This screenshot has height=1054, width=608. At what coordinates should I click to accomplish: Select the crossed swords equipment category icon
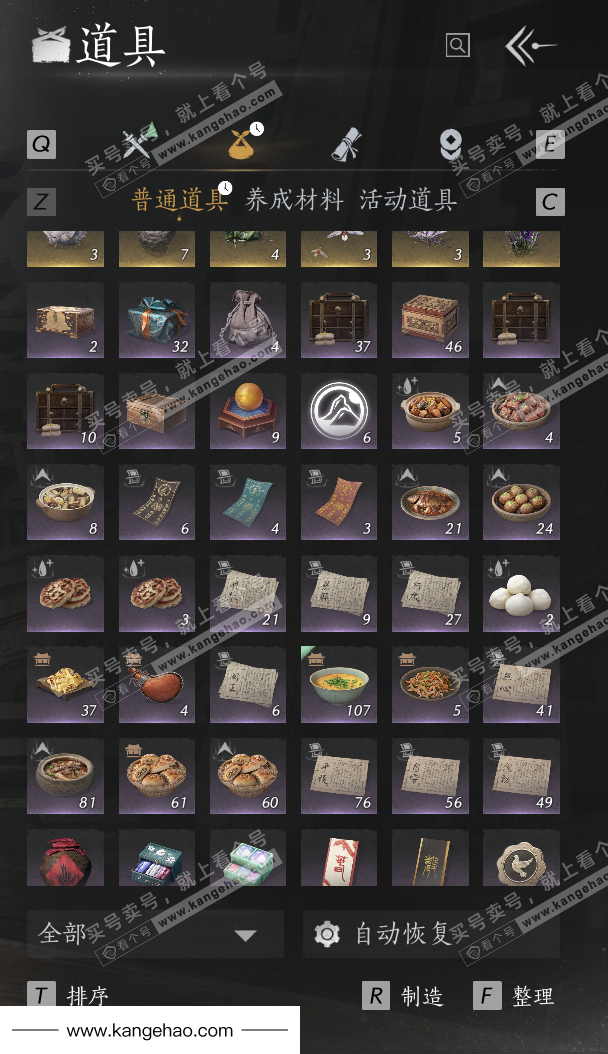coord(138,143)
